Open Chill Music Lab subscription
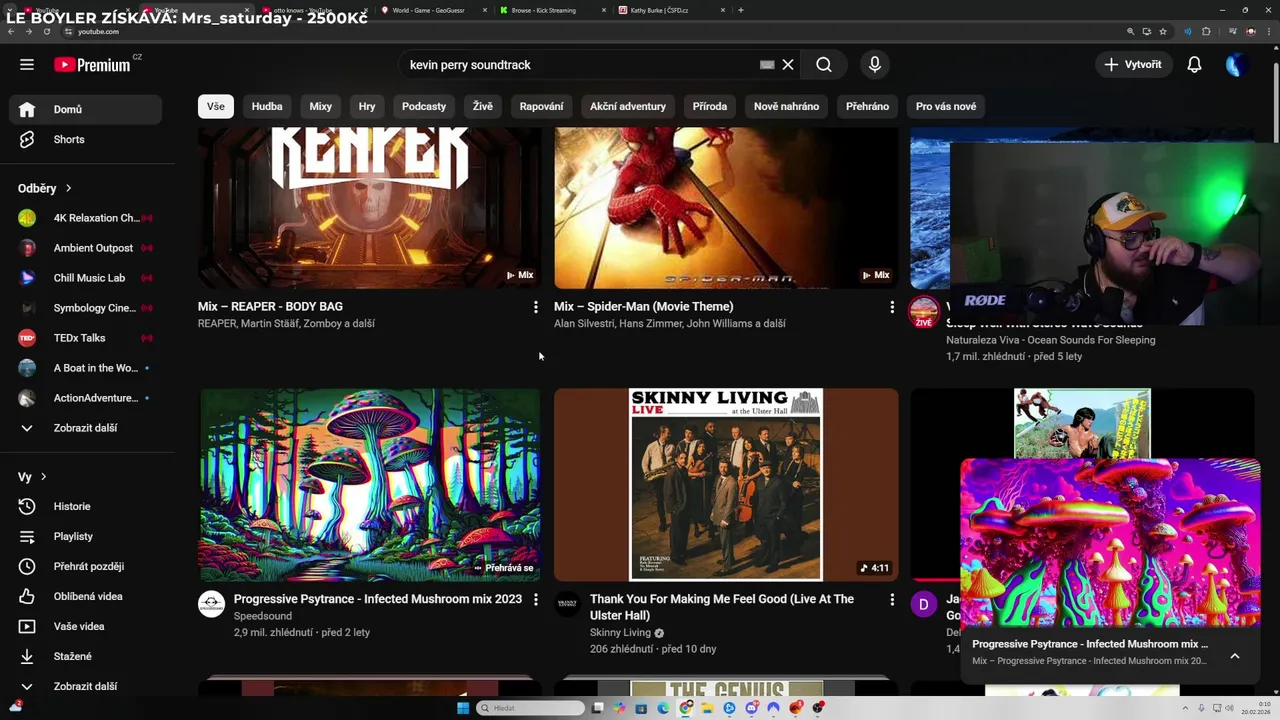1280x720 pixels. point(86,278)
